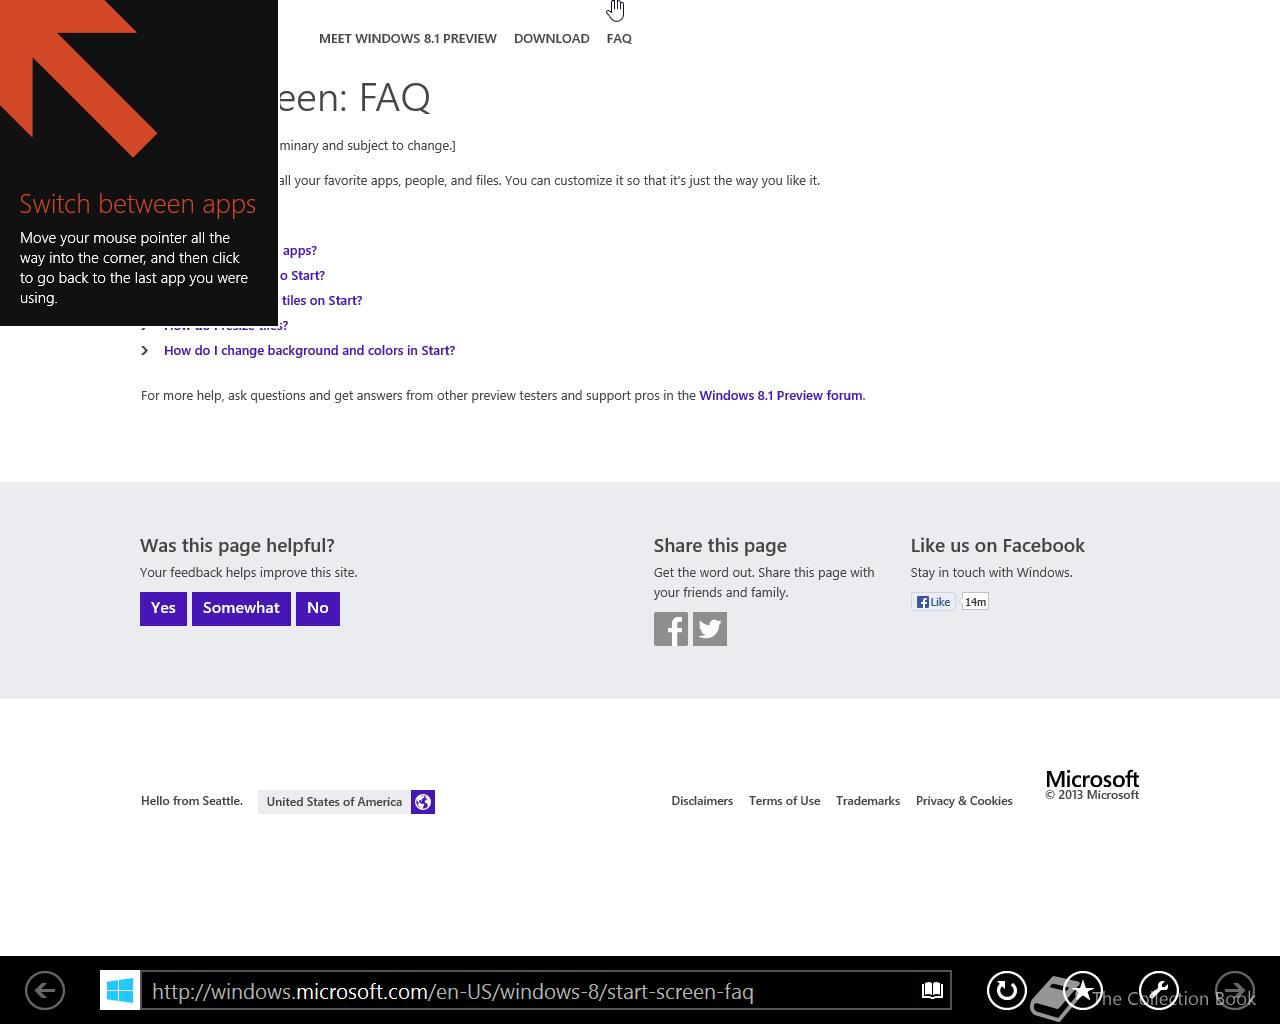Open the Trademarks footer link
Image resolution: width=1280 pixels, height=1024 pixels.
(868, 801)
